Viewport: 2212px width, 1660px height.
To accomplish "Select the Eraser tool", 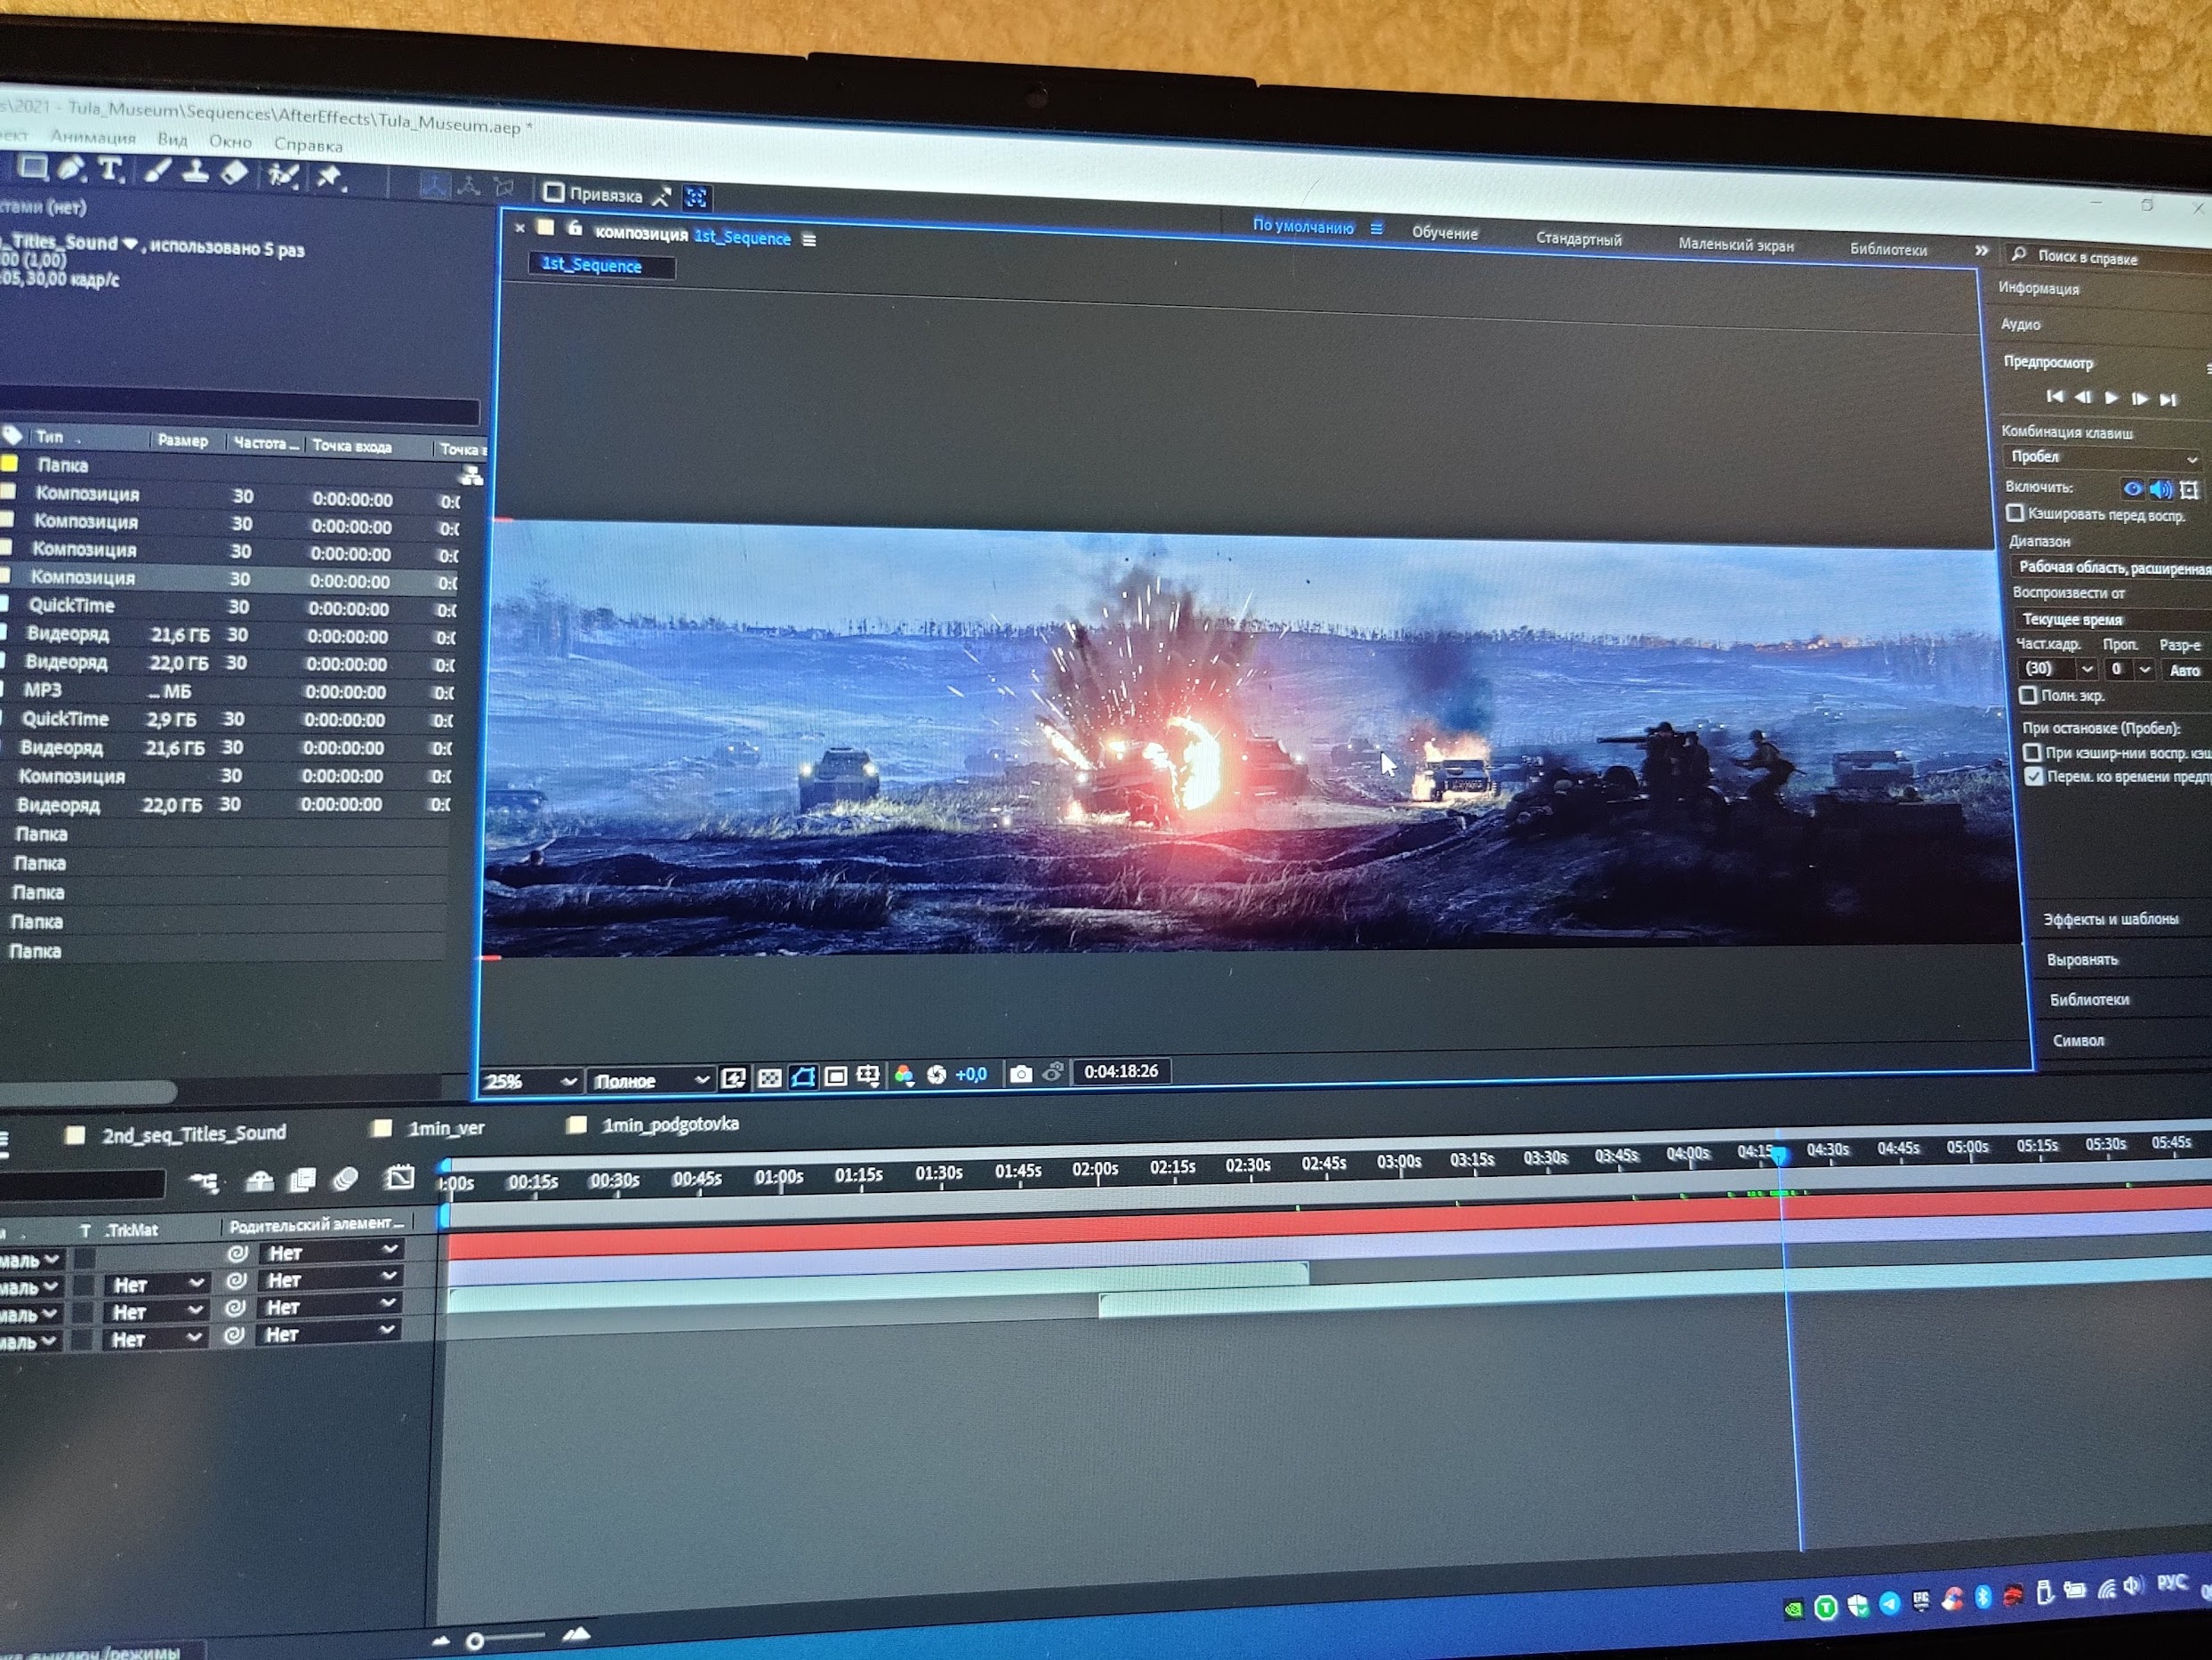I will click(234, 174).
